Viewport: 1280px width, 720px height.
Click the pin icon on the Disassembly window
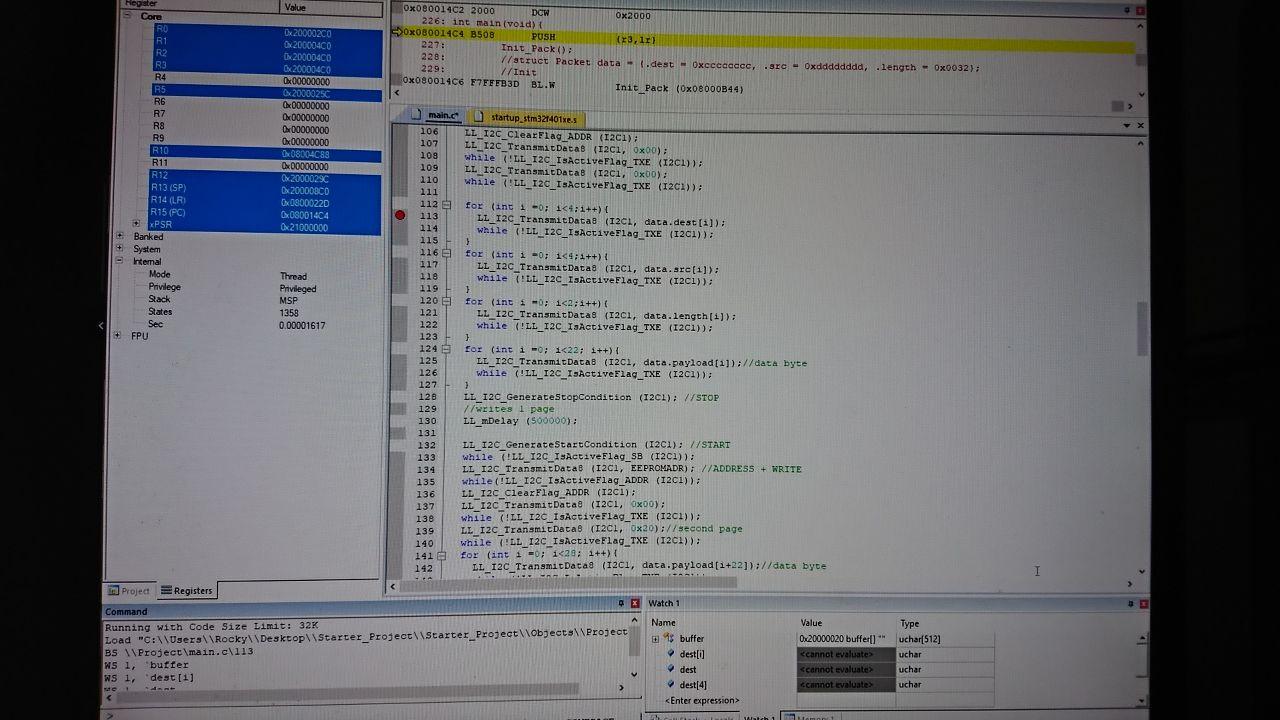tap(1127, 9)
